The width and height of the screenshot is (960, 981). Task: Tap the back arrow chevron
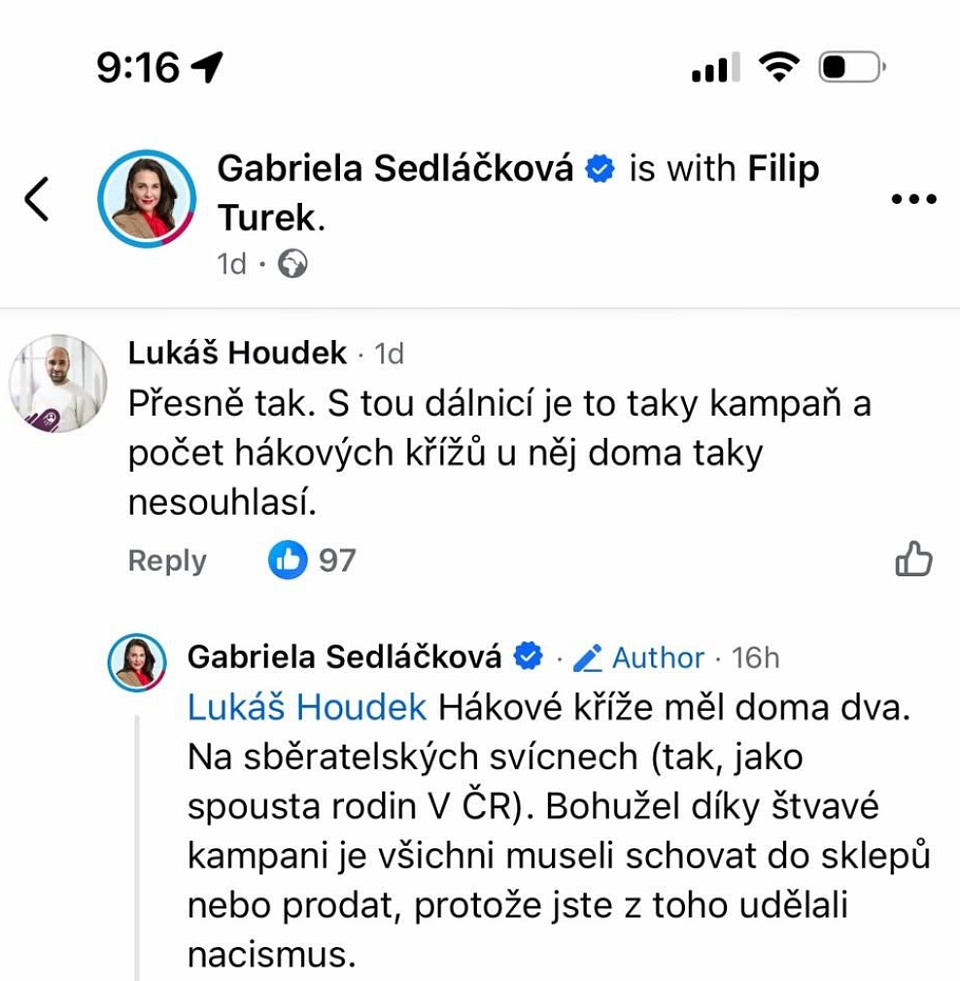pos(37,198)
